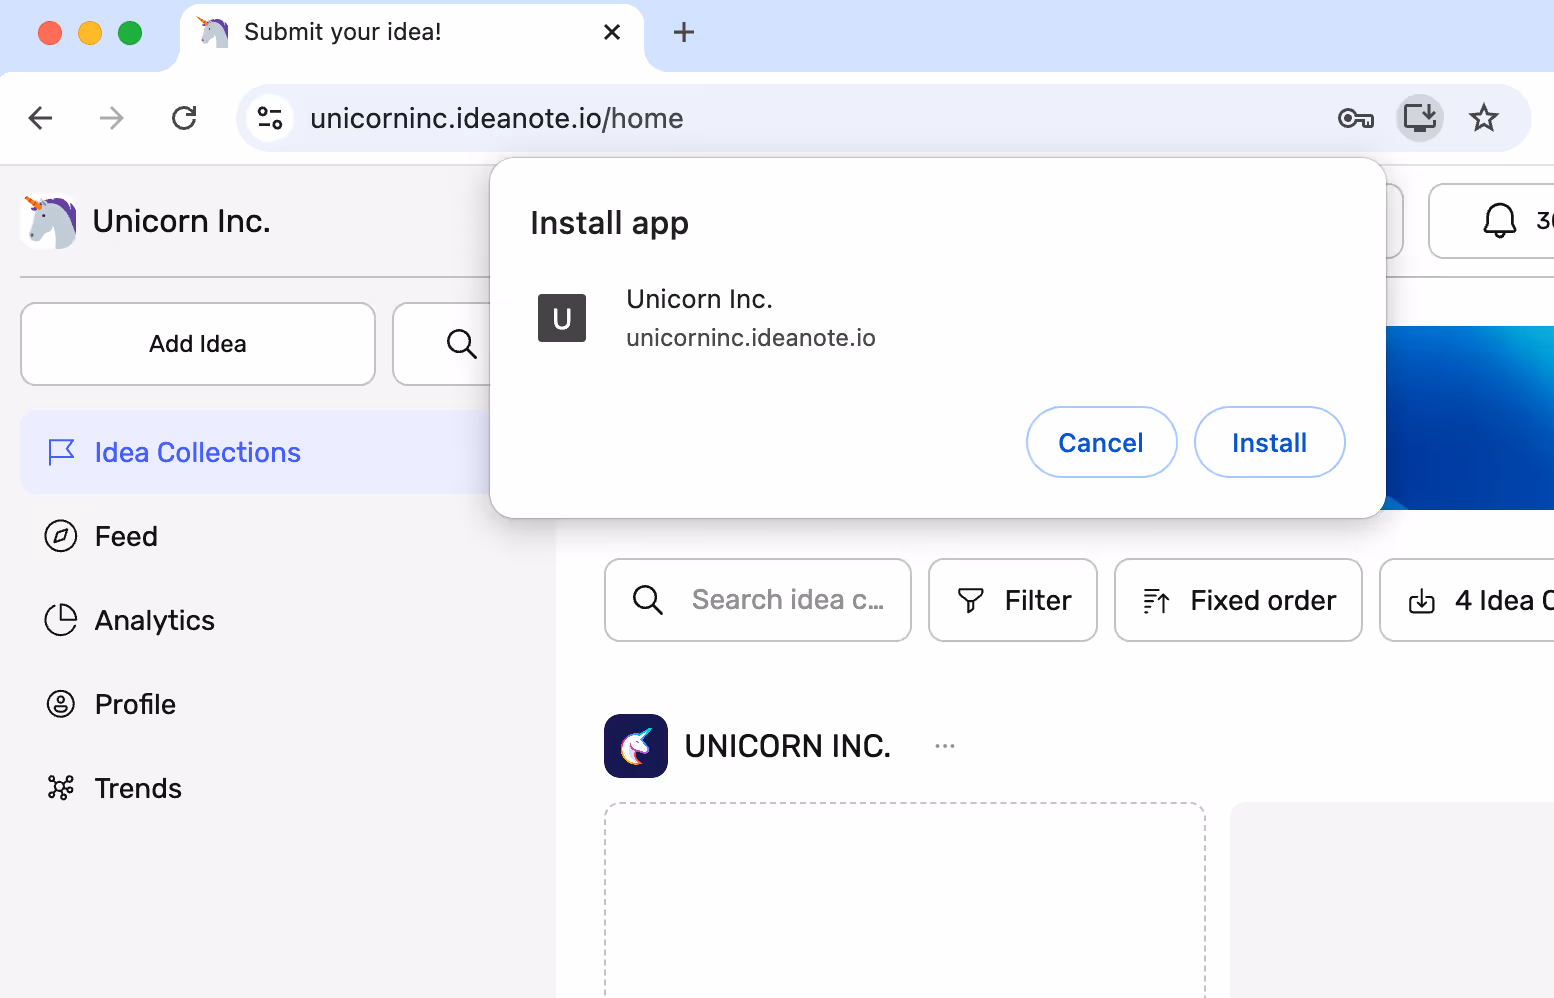Reload the current page
The image size is (1554, 998).
pos(184,118)
